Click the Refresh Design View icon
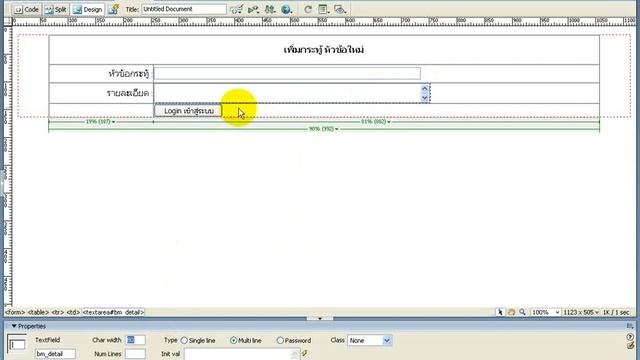640x360 pixels. click(x=308, y=9)
